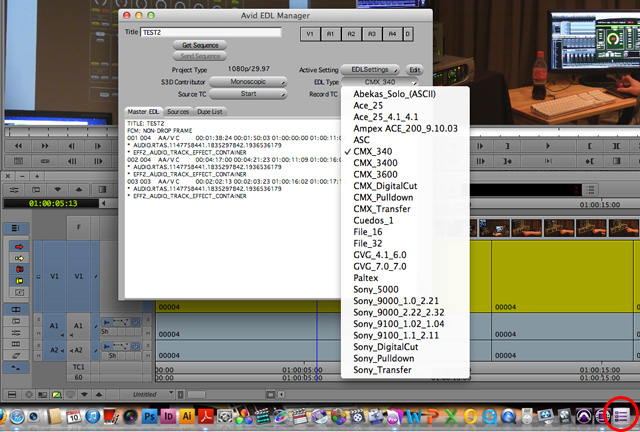Toggle the V1 source track selector

pos(54,276)
